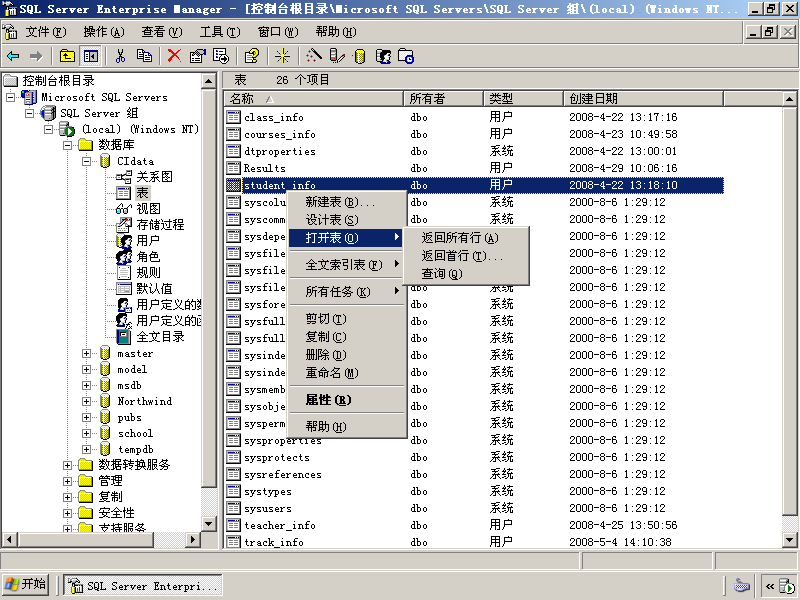This screenshot has width=800, height=600.
Task: Select the 存储过程 stored procedures icon
Action: [124, 224]
